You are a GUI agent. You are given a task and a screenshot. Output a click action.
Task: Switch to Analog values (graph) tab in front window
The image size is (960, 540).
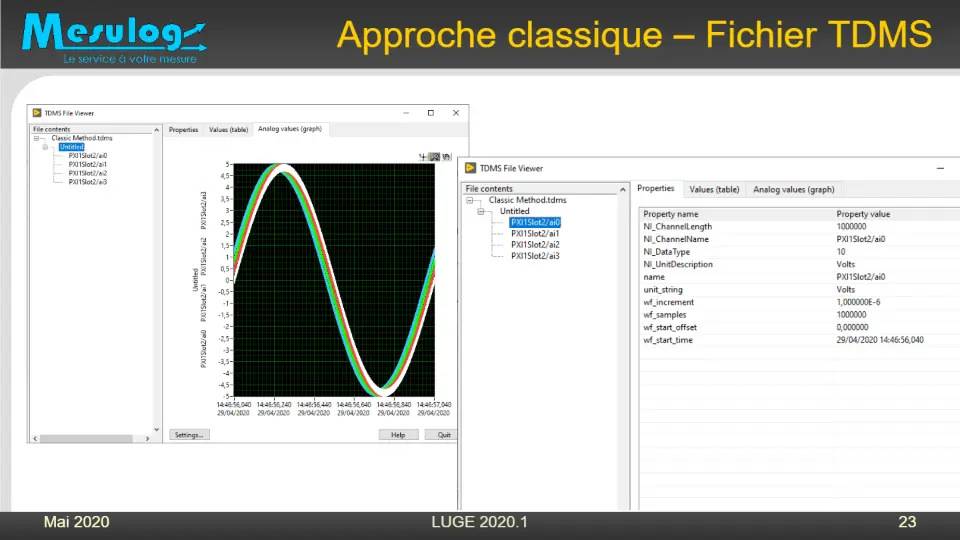tap(793, 190)
